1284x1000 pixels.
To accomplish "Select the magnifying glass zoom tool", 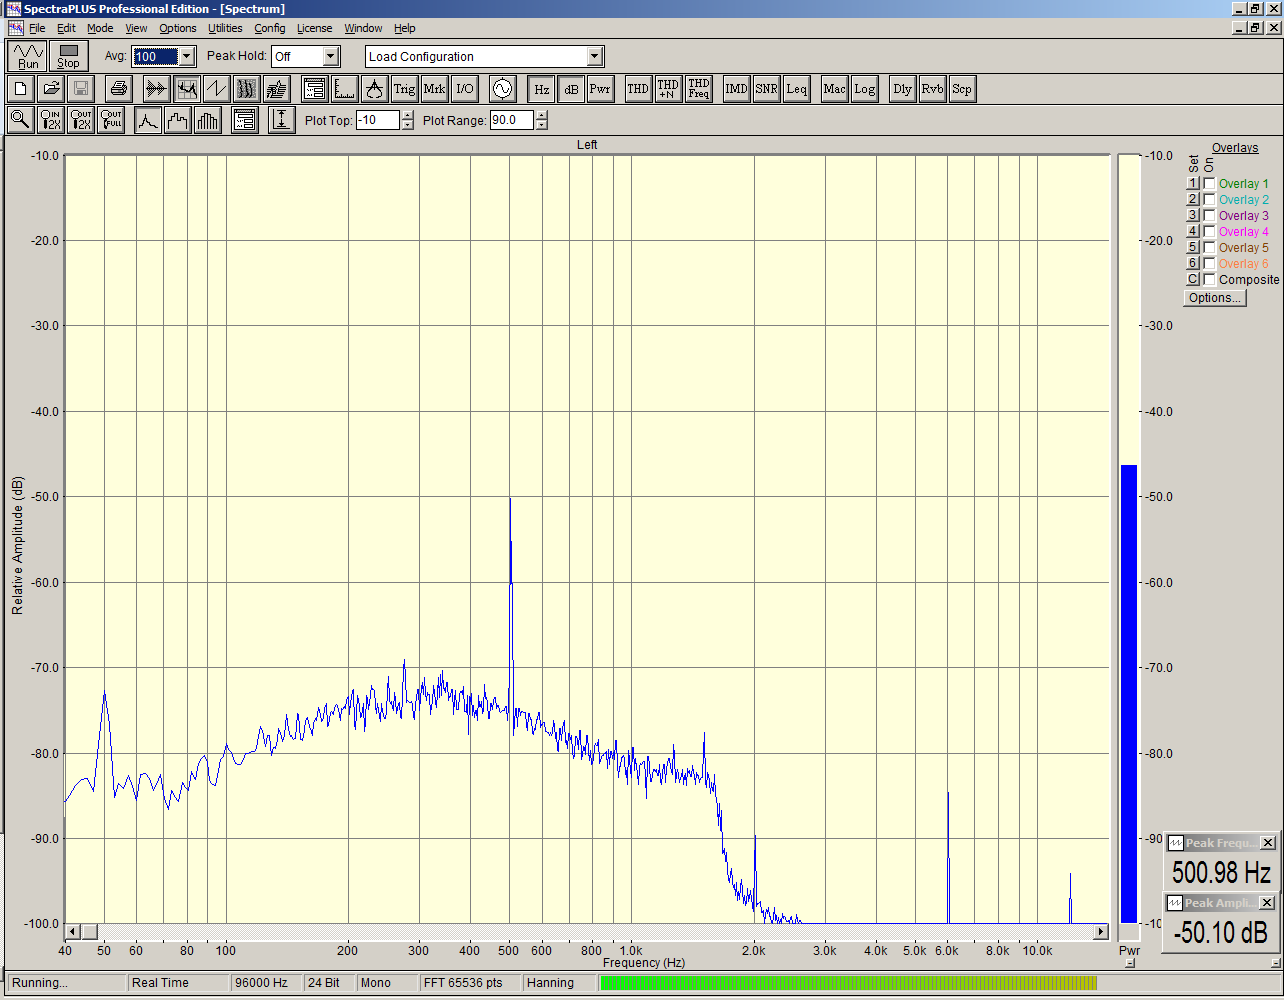I will (x=19, y=120).
